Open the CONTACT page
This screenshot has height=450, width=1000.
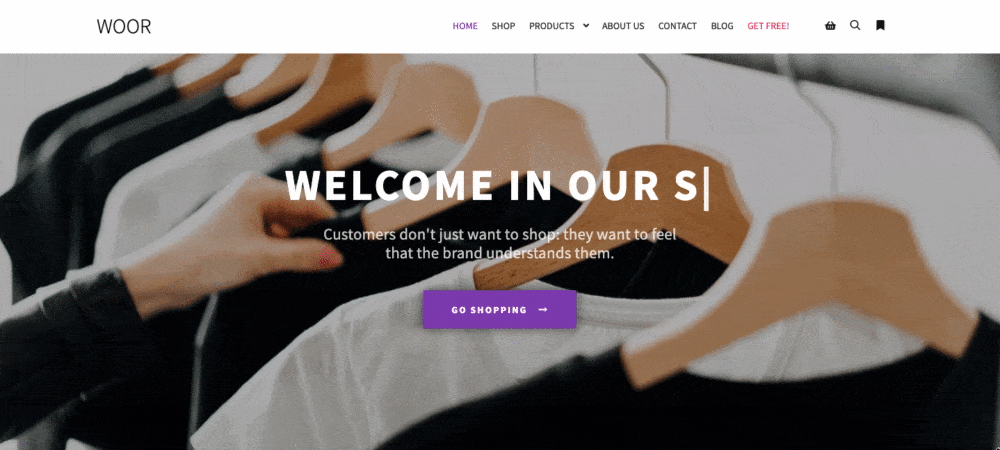[677, 26]
